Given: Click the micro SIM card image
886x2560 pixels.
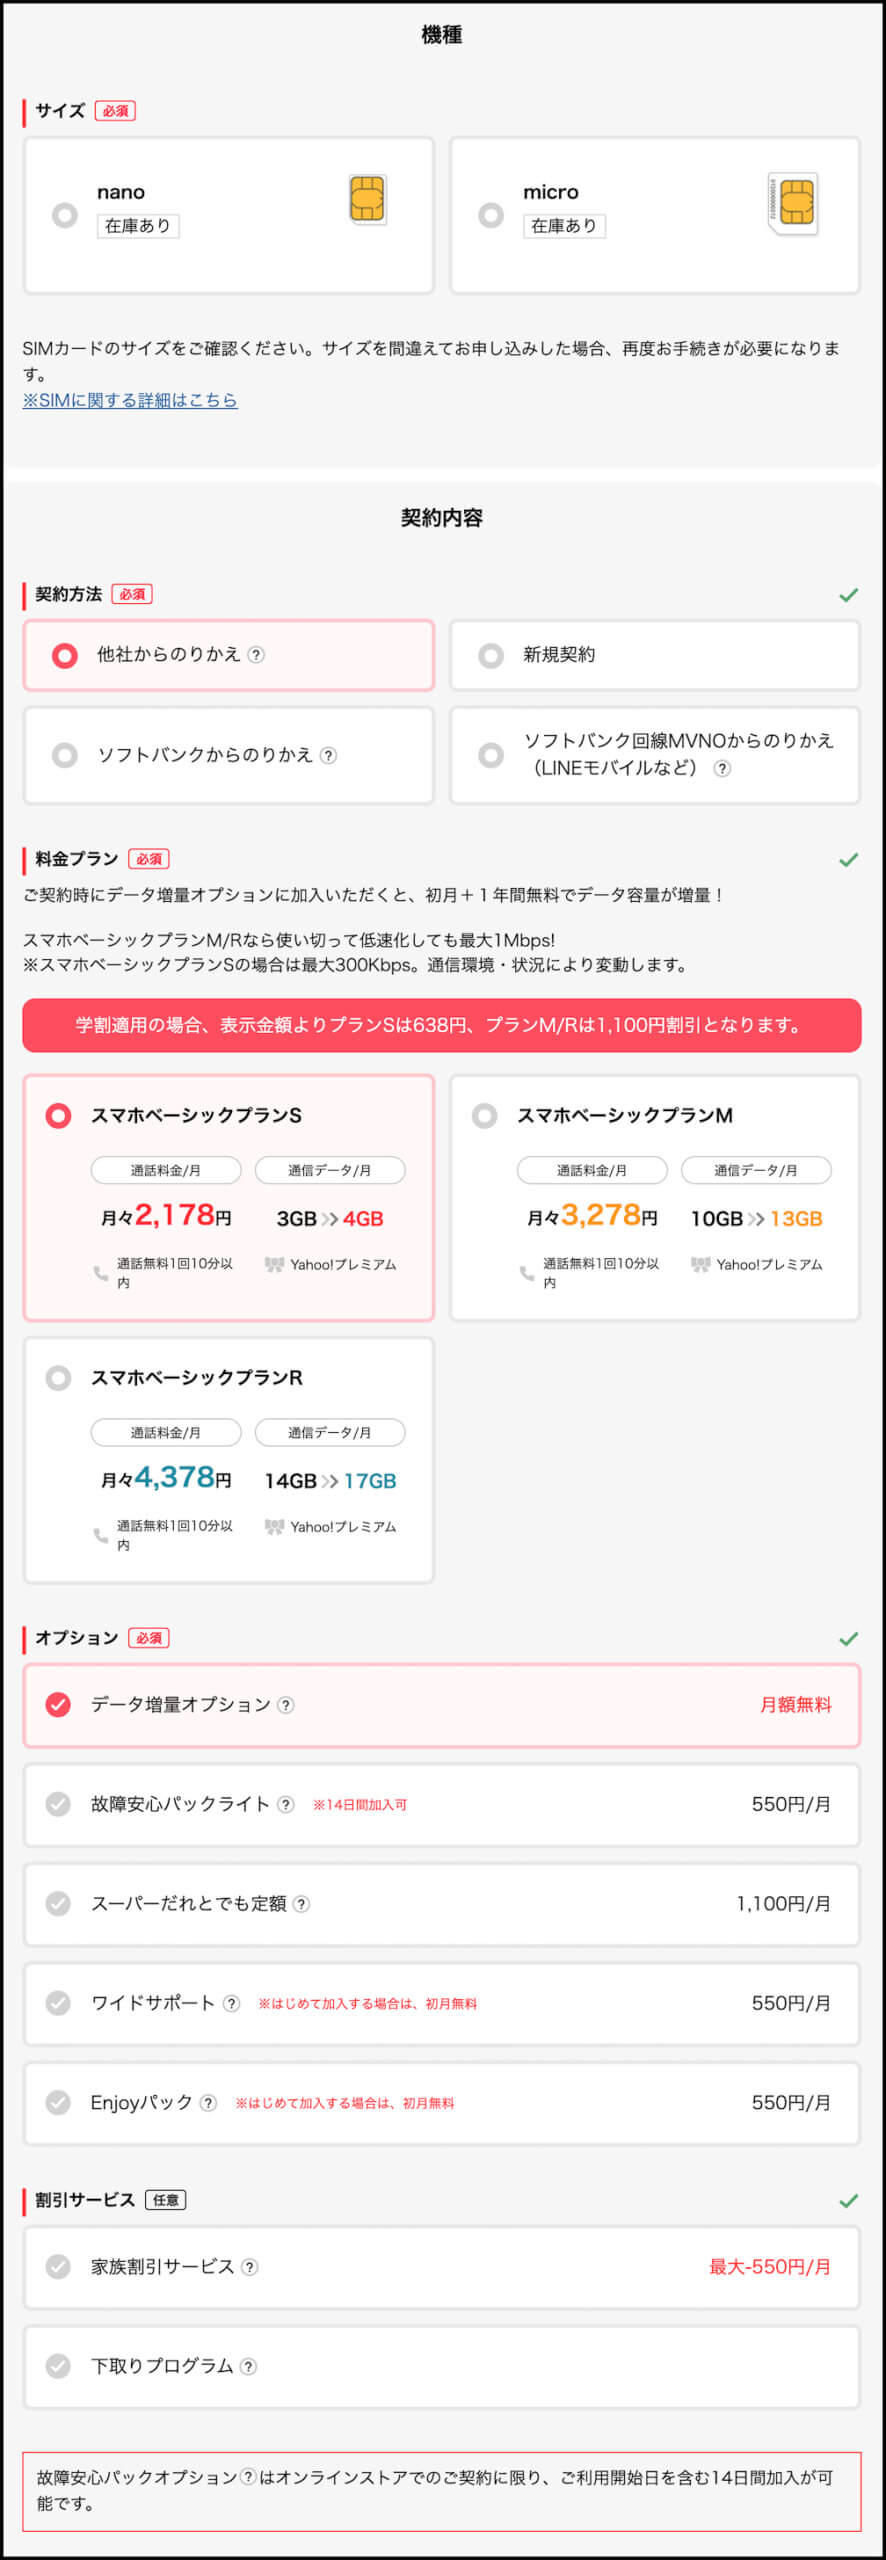Looking at the screenshot, I should coord(793,203).
